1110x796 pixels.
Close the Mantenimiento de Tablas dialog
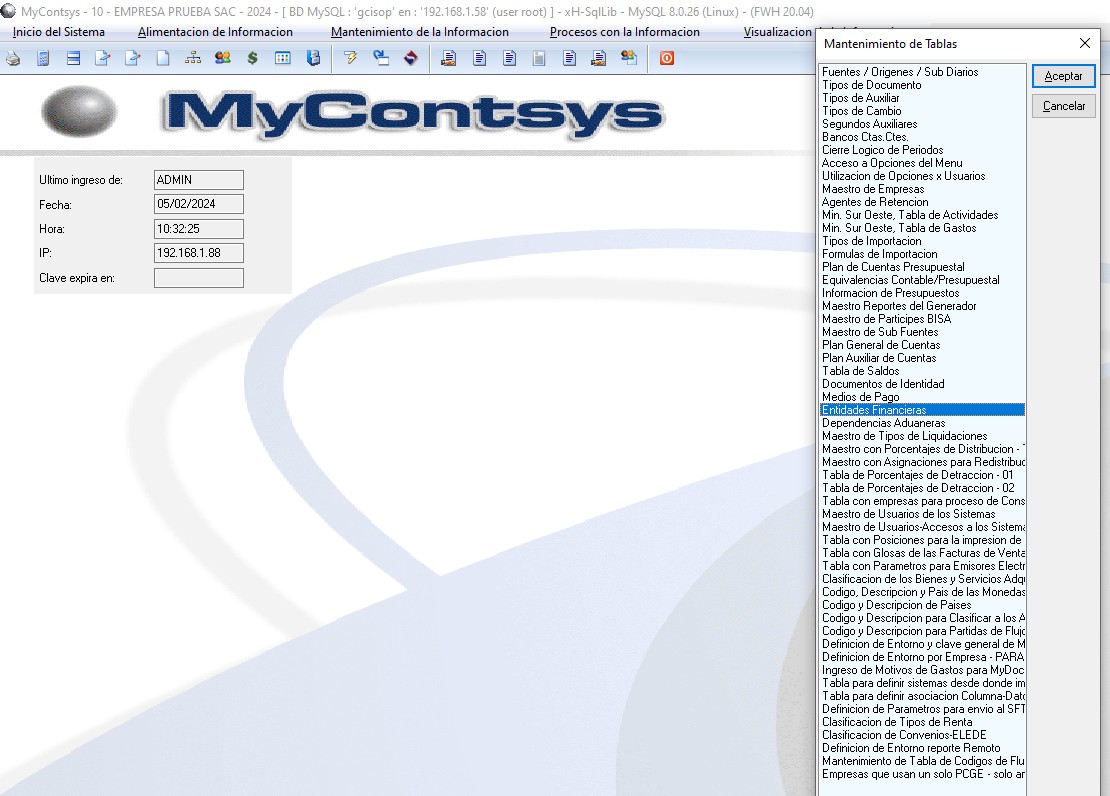[x=1085, y=44]
